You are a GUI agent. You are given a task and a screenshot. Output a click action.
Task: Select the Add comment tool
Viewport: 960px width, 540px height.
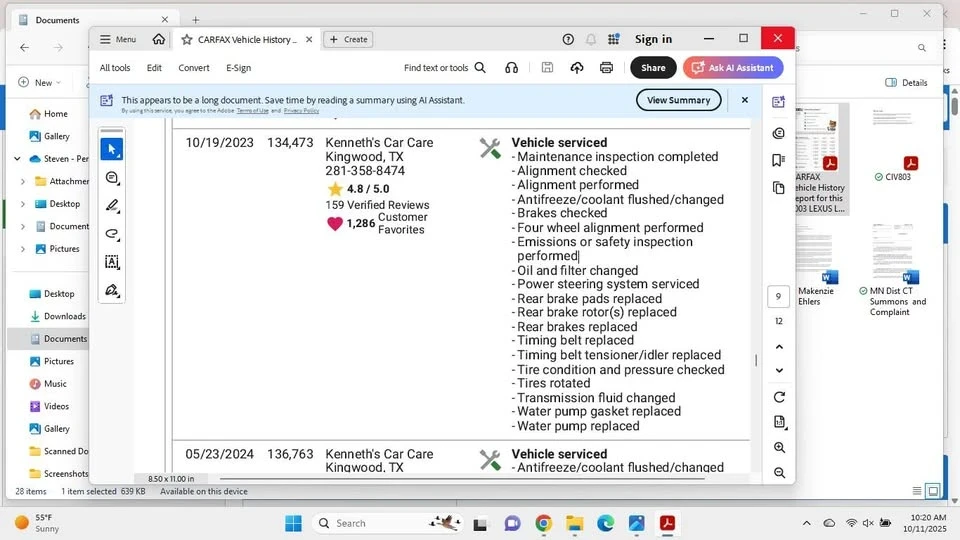[112, 178]
